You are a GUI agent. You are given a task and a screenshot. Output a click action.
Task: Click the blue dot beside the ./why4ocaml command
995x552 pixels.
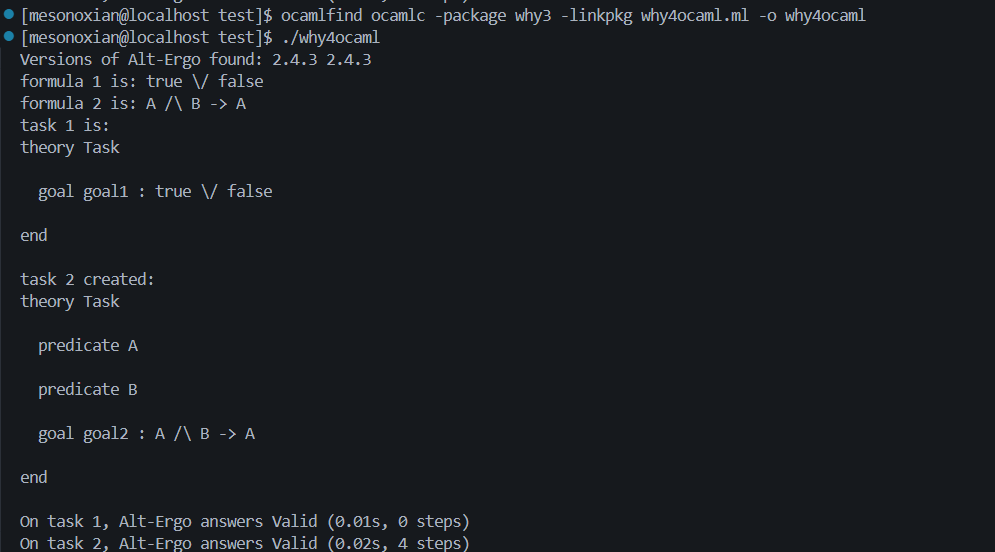click(x=8, y=37)
